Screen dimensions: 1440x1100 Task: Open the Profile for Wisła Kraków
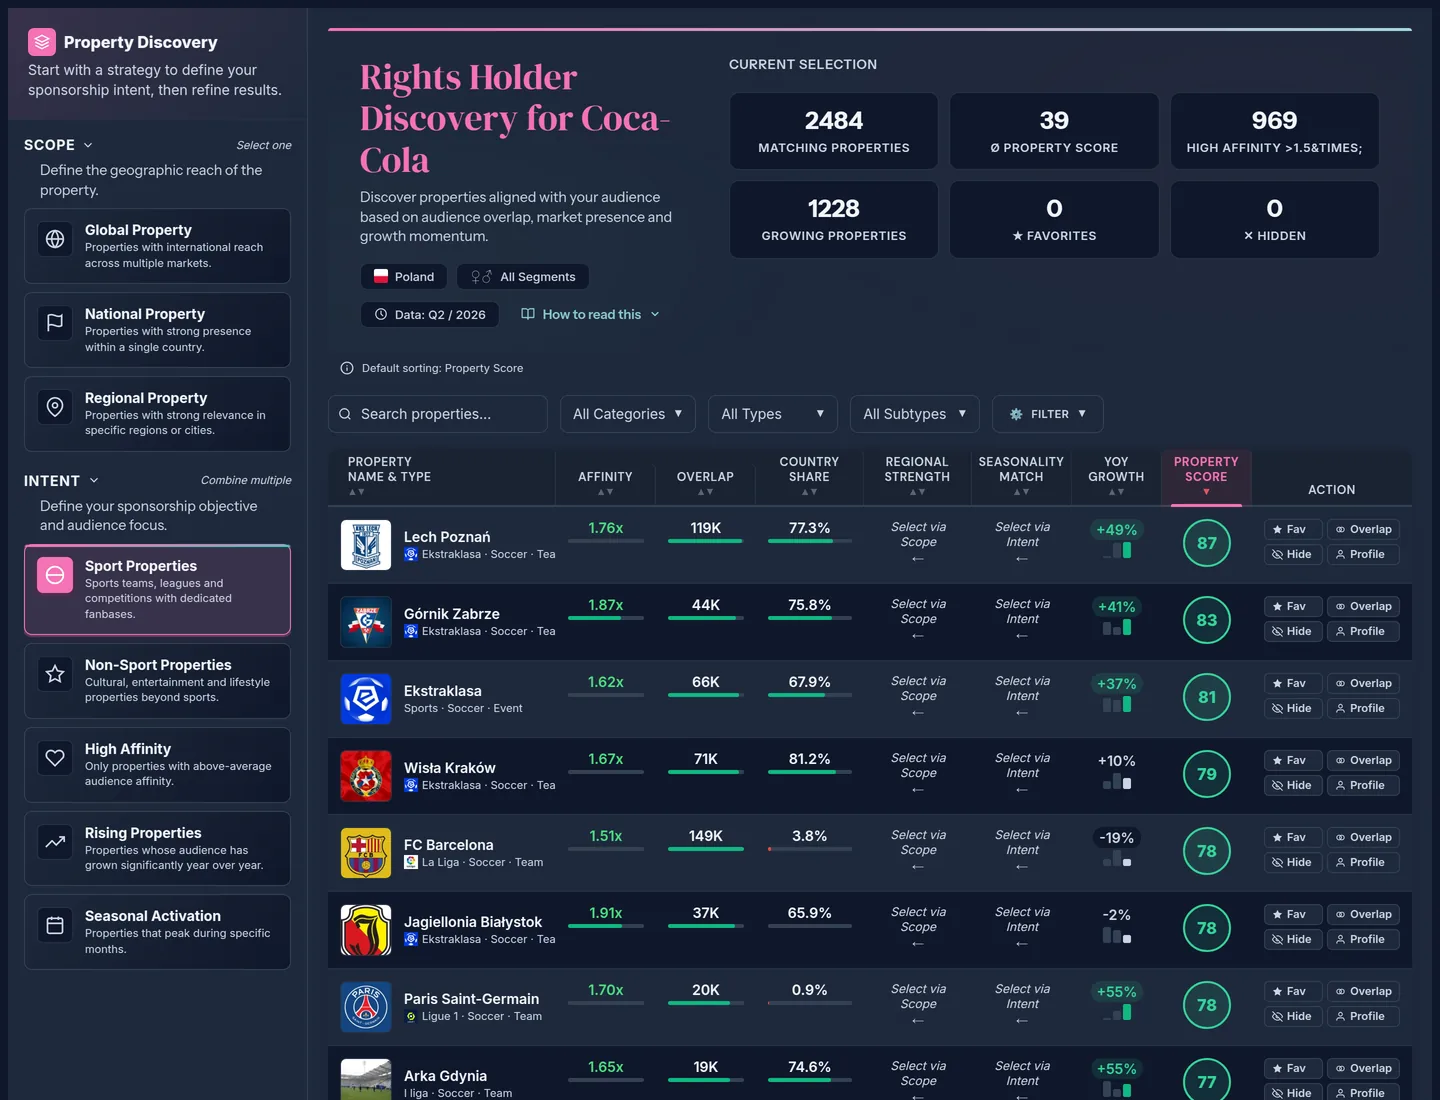pyautogui.click(x=1363, y=785)
